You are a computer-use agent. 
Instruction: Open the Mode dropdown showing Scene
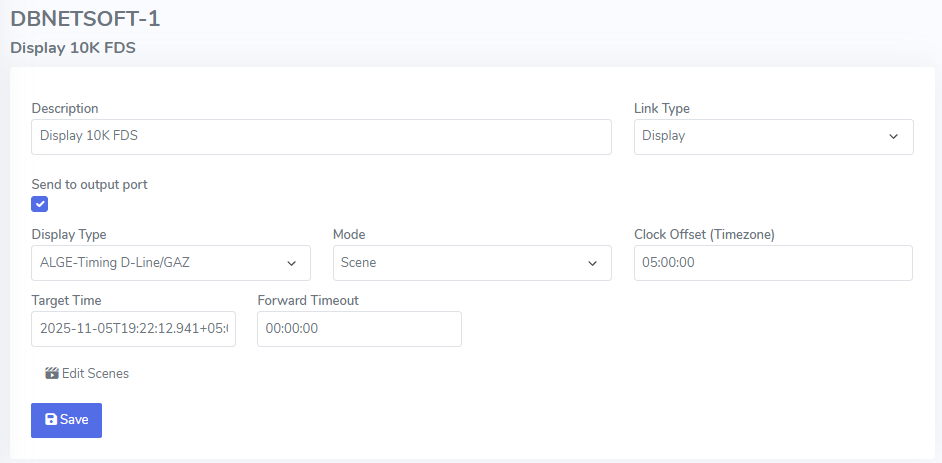coord(471,263)
